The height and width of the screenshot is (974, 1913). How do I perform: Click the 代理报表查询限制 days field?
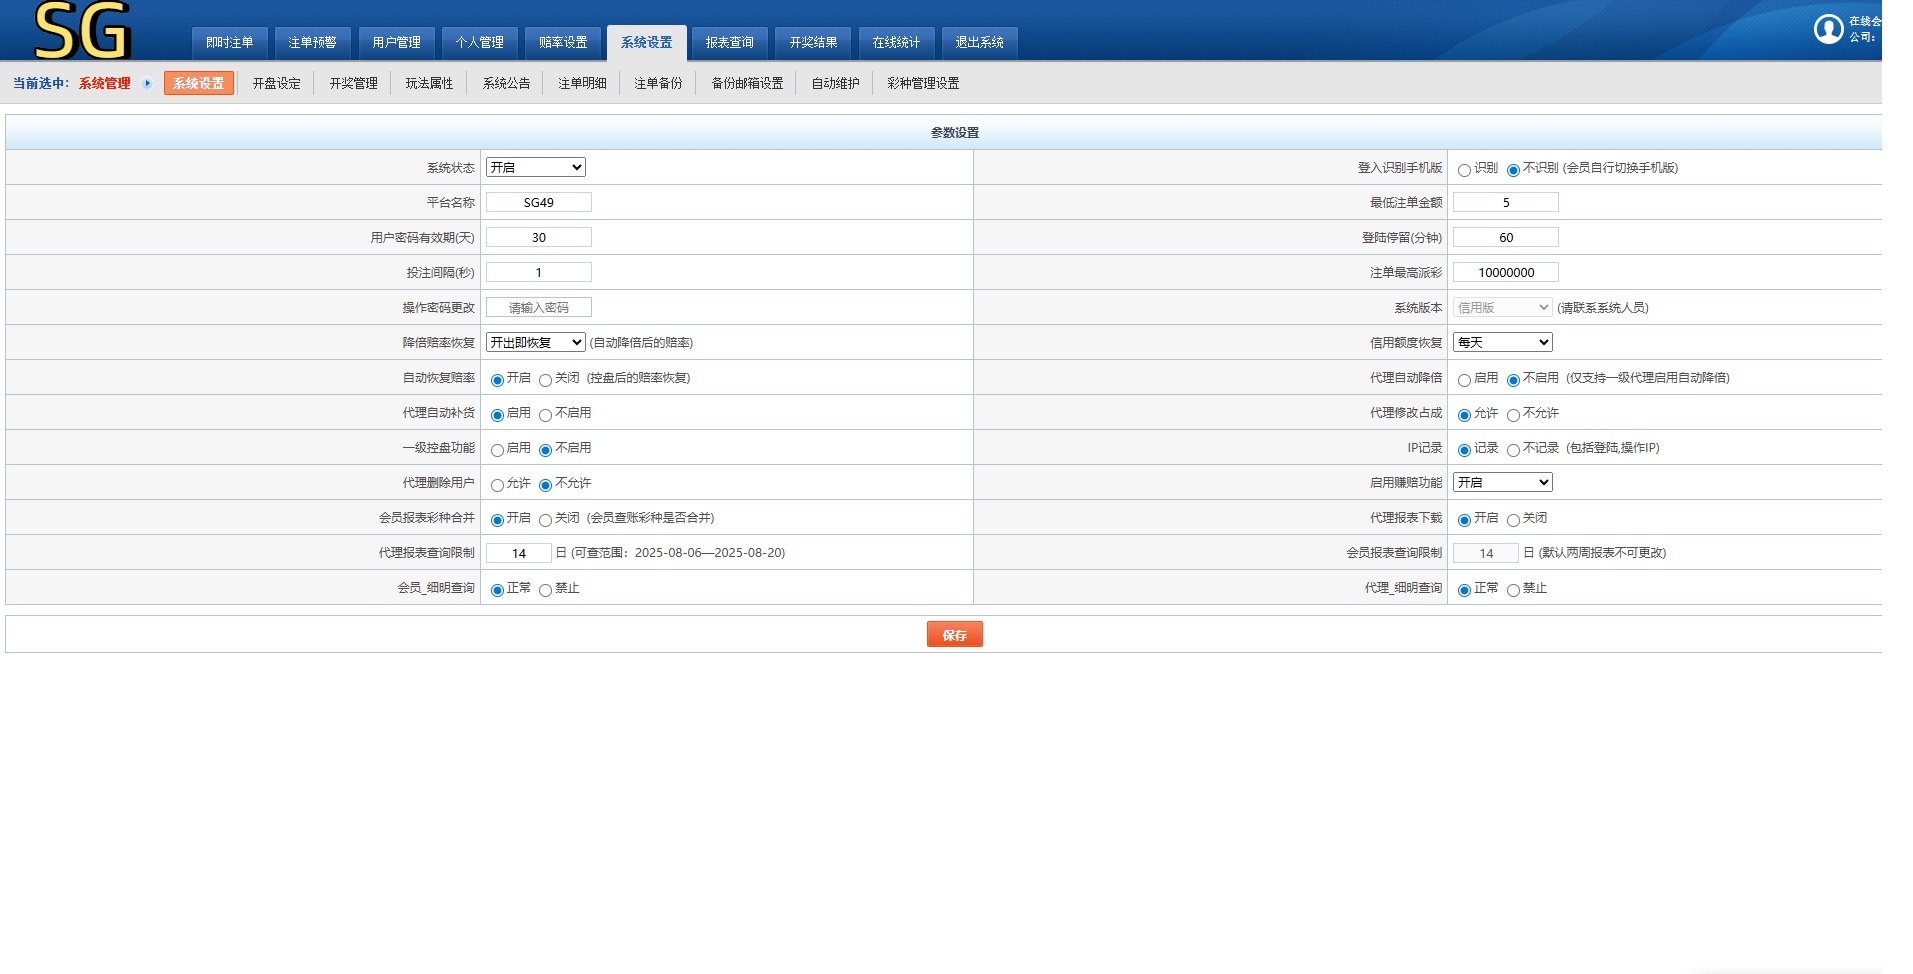click(x=518, y=553)
